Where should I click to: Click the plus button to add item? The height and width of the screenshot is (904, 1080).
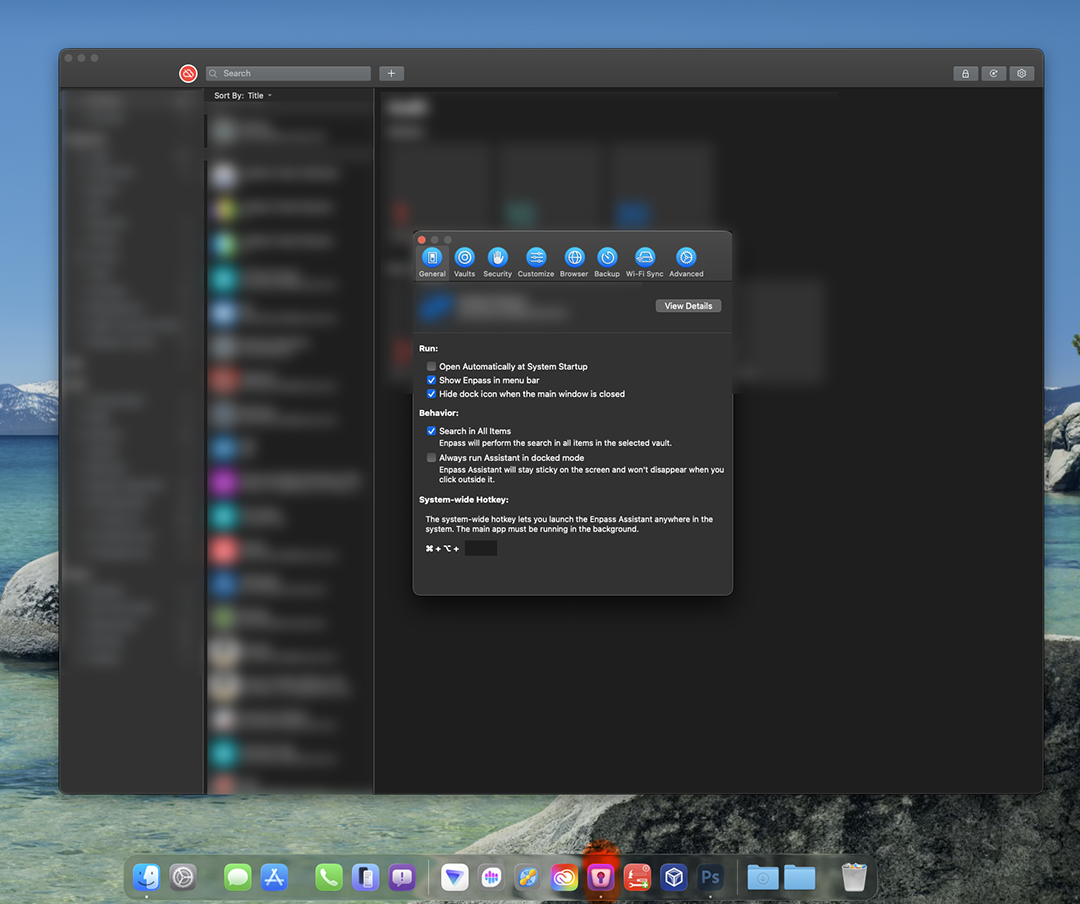pyautogui.click(x=391, y=73)
